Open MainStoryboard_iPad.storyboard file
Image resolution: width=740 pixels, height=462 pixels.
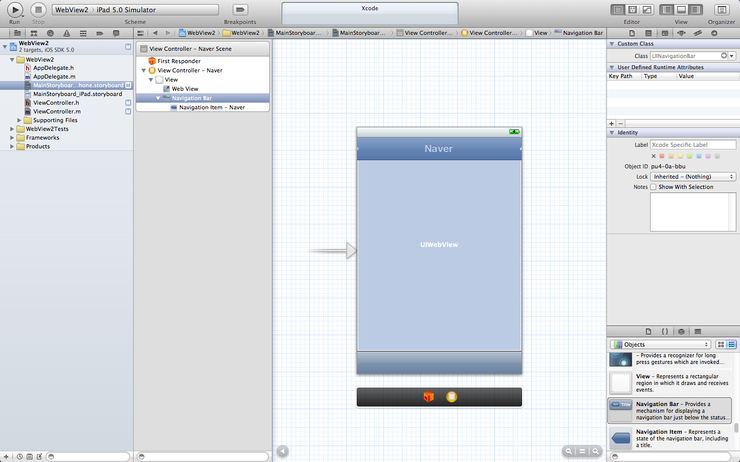(x=77, y=94)
